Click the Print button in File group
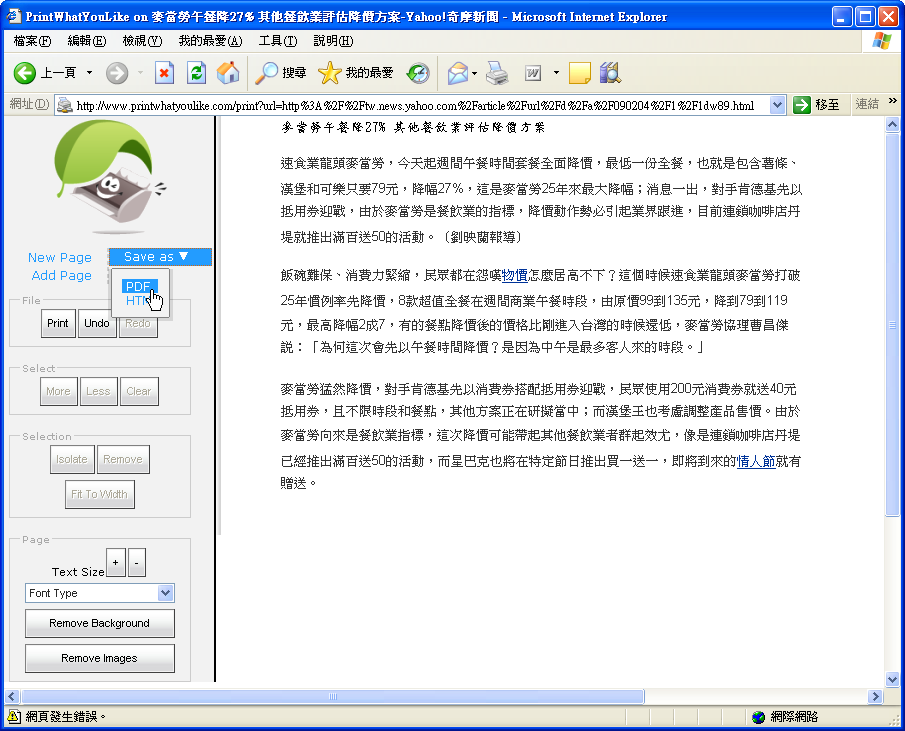Screen dimensions: 905x731 (x=58, y=323)
